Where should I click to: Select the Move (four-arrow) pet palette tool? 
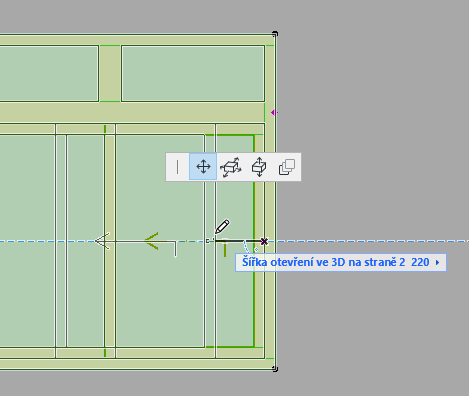(x=203, y=167)
